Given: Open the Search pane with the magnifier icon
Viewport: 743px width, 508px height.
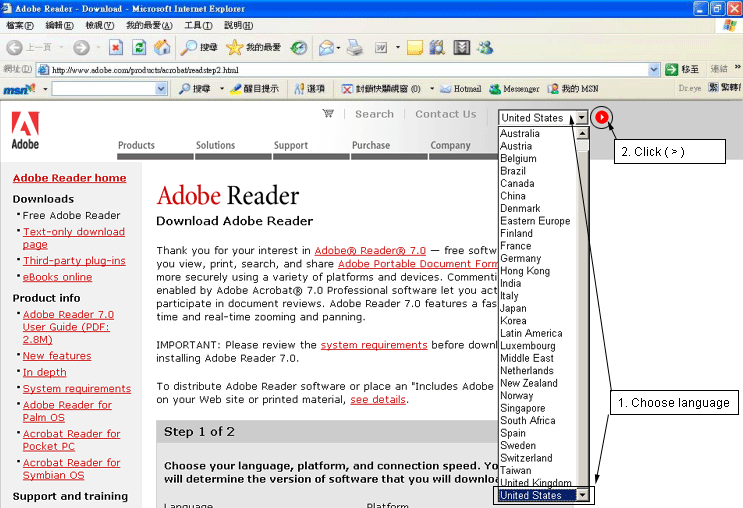Looking at the screenshot, I should coord(189,47).
